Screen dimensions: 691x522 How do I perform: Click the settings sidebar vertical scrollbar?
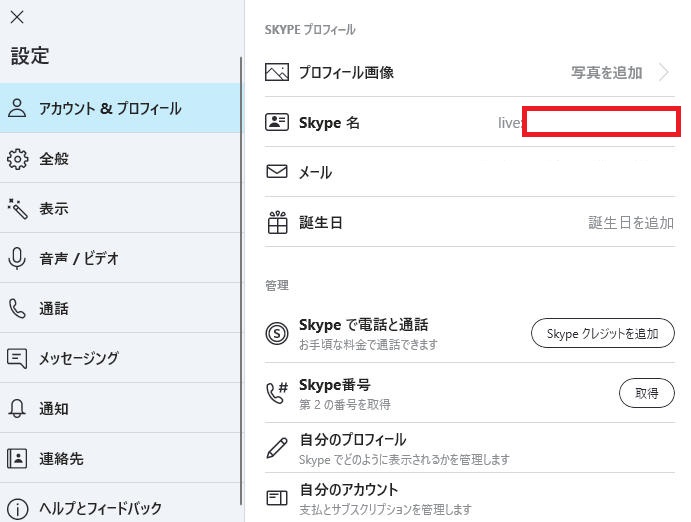(x=241, y=281)
